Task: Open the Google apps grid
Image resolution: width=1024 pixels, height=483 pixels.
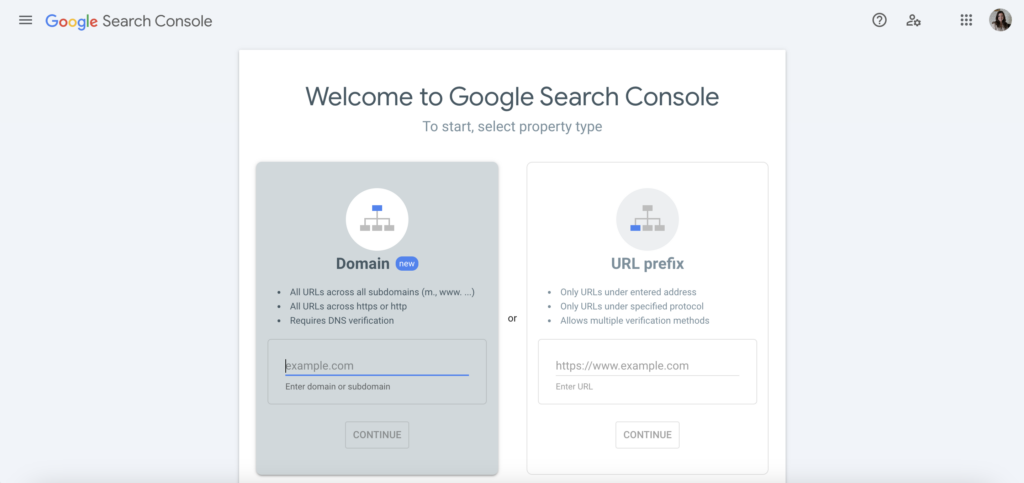Action: (966, 20)
